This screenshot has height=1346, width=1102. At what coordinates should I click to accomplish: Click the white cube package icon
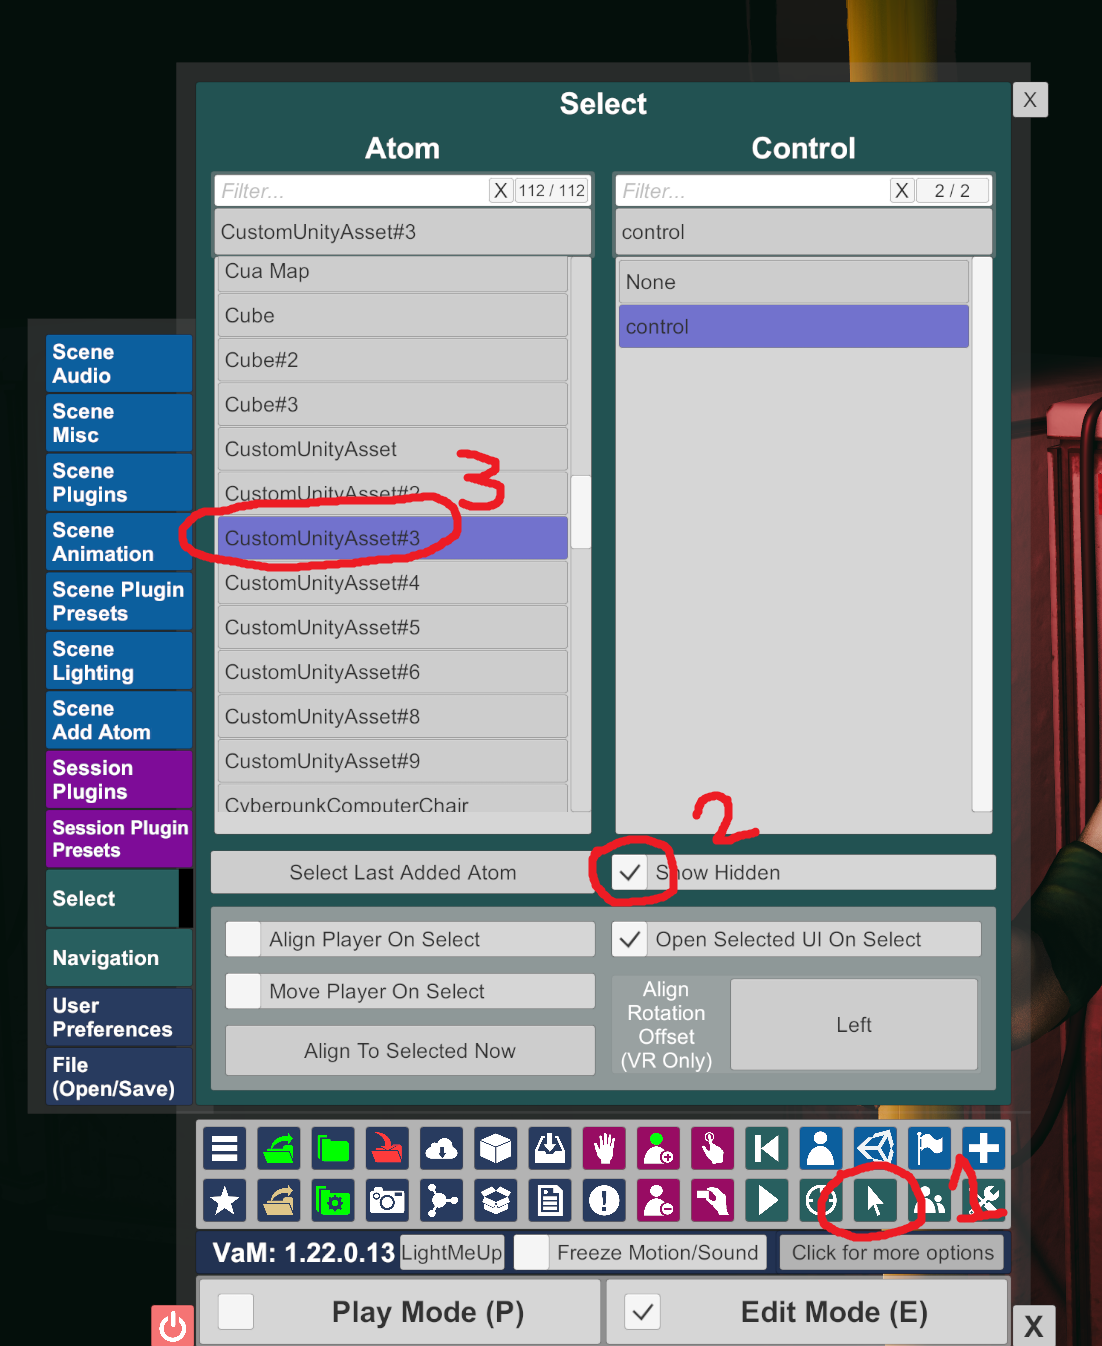pos(495,1148)
